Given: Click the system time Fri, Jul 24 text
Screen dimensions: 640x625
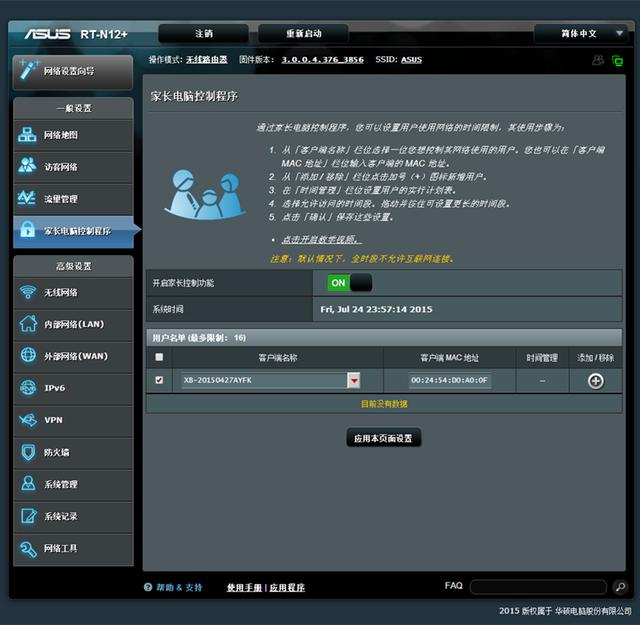Looking at the screenshot, I should (x=376, y=309).
